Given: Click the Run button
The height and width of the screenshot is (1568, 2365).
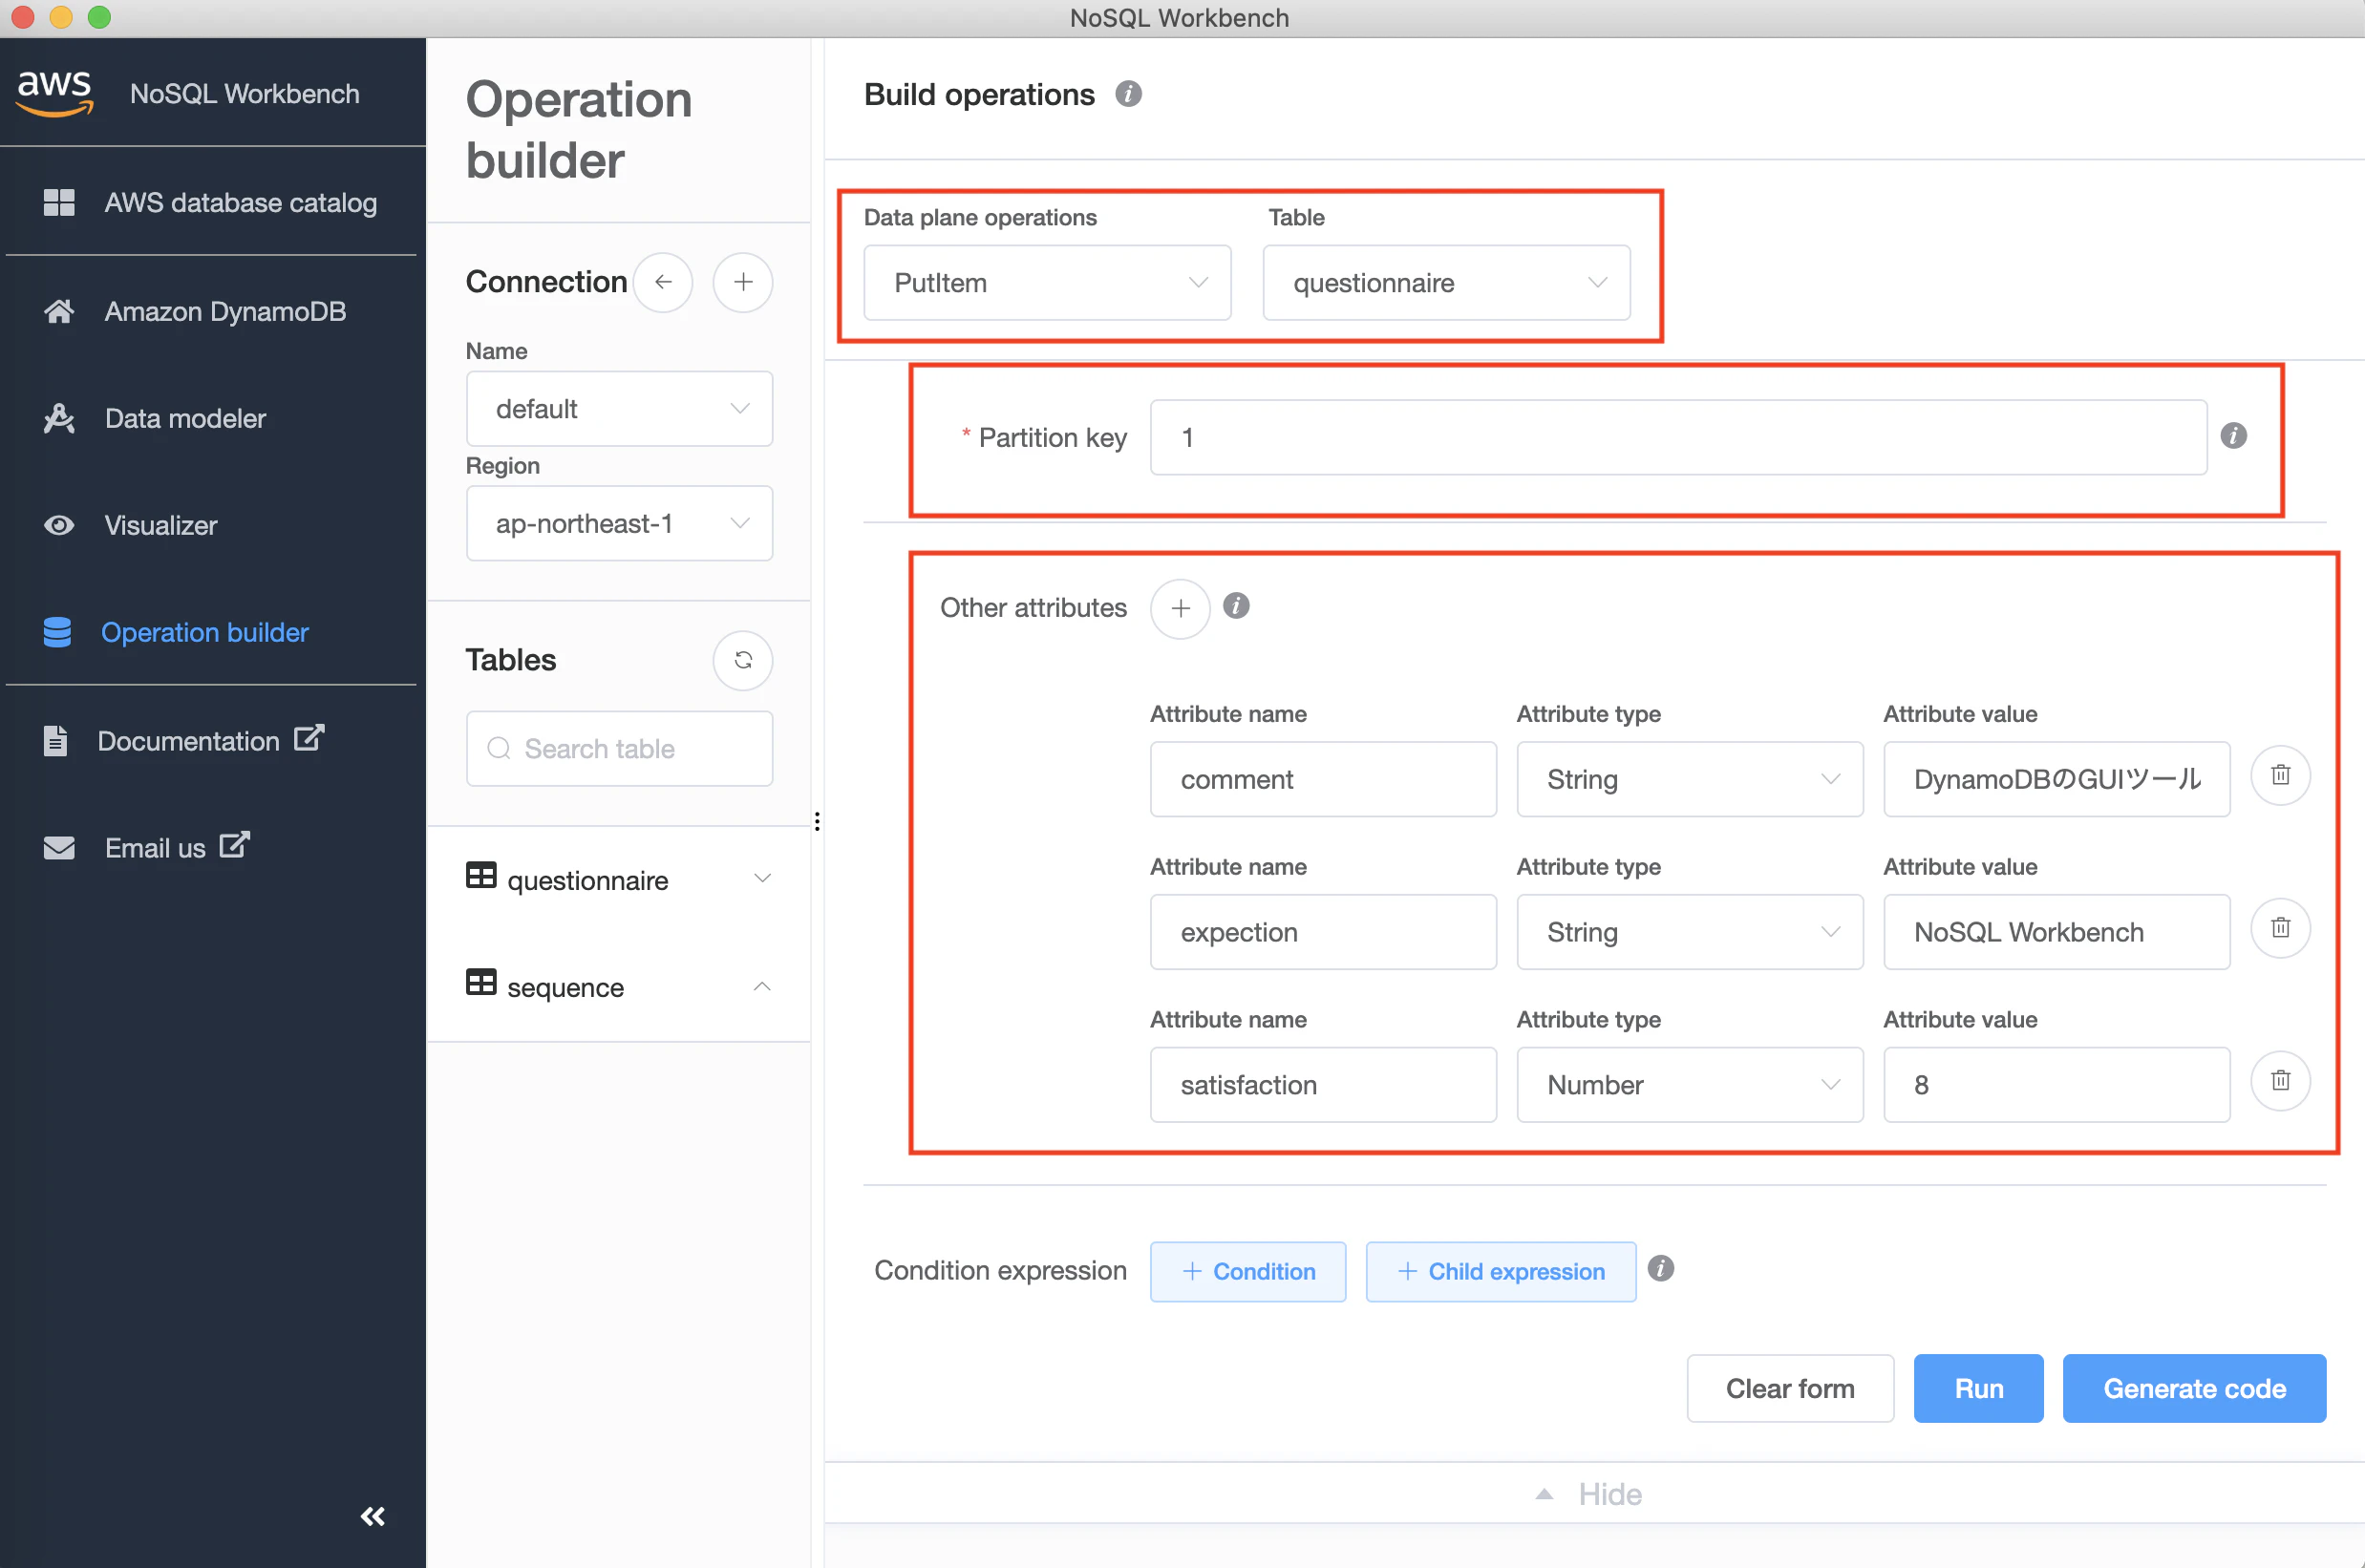Looking at the screenshot, I should (x=1977, y=1388).
